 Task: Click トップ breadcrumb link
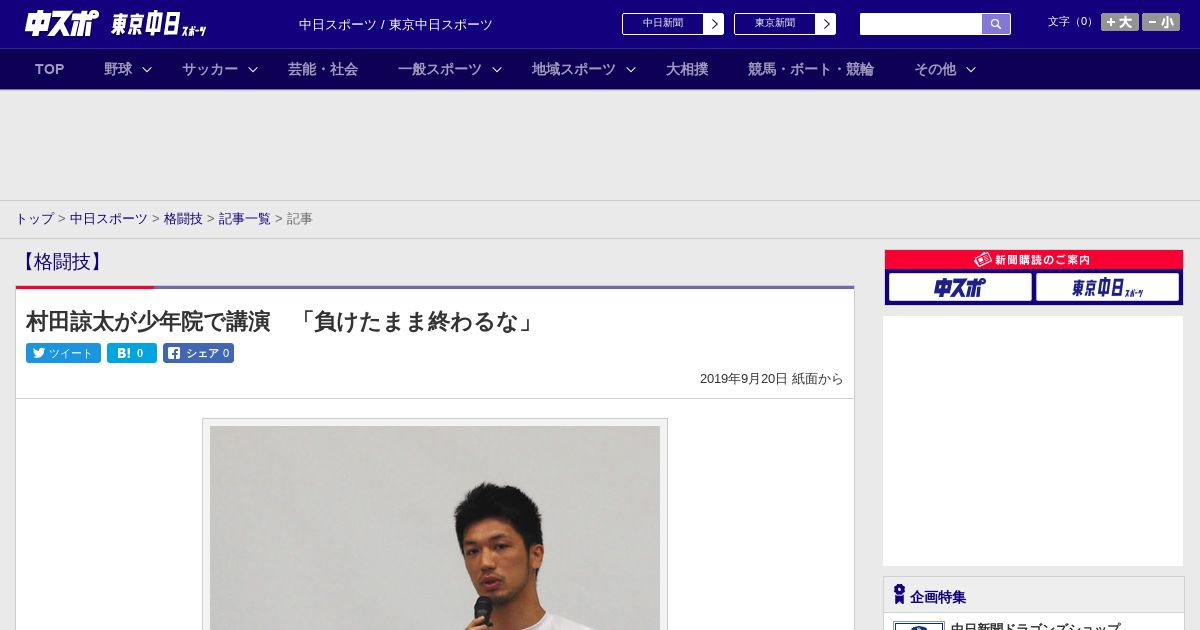coord(34,218)
